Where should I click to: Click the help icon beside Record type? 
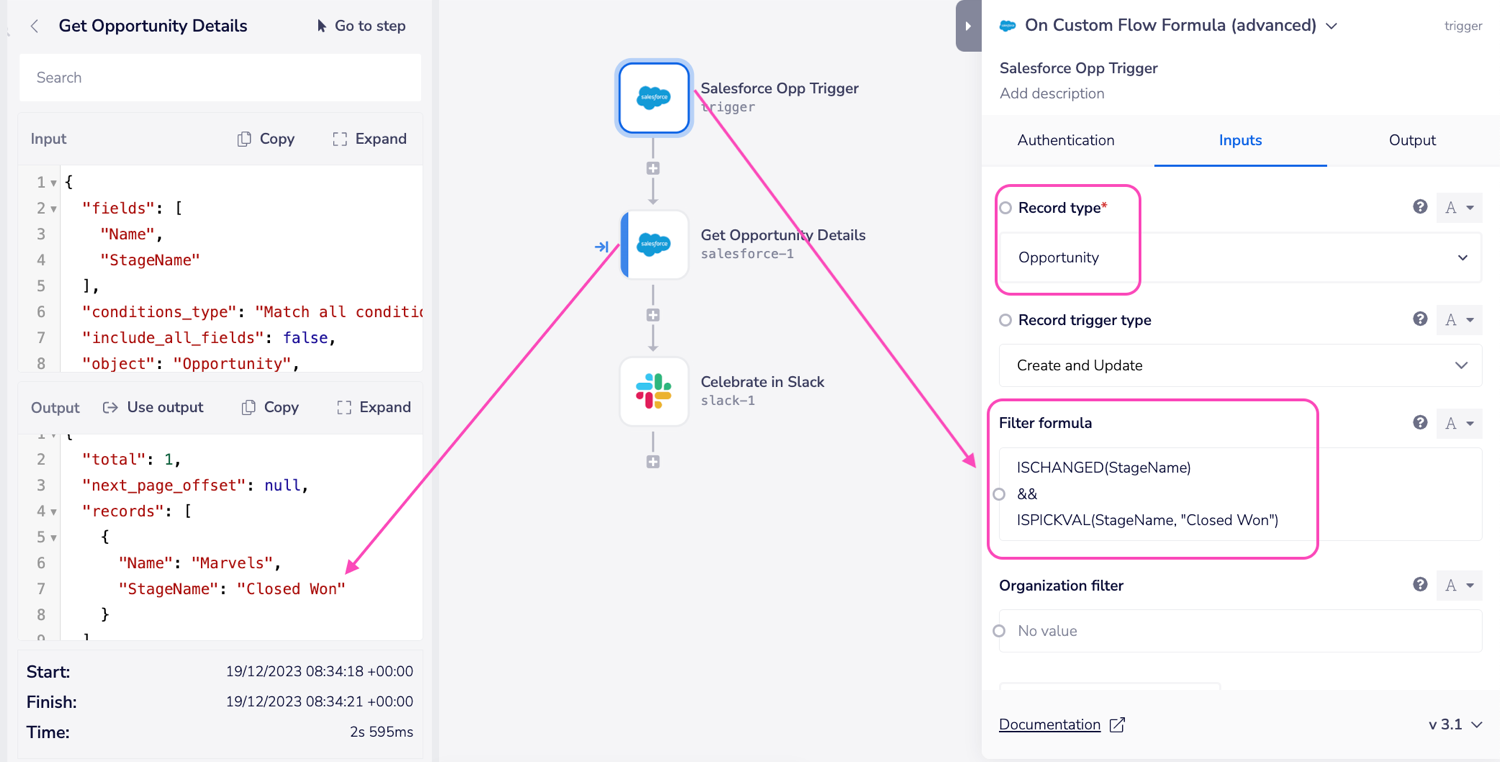coord(1419,207)
